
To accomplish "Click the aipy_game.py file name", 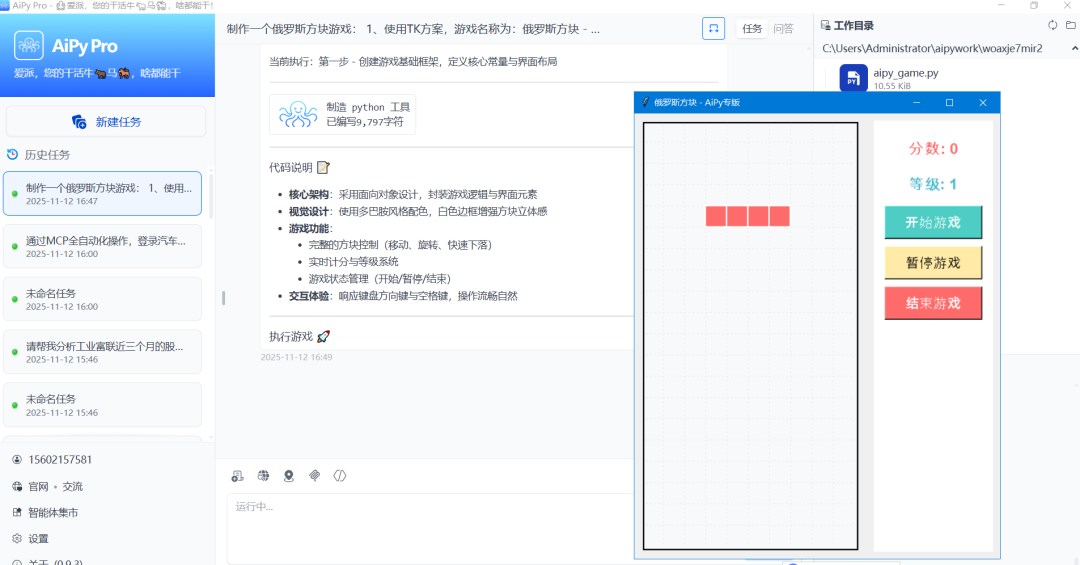I will (906, 73).
